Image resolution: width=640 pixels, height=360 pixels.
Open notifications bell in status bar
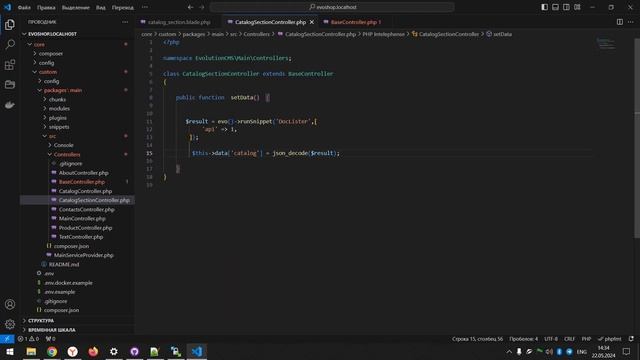(631, 339)
